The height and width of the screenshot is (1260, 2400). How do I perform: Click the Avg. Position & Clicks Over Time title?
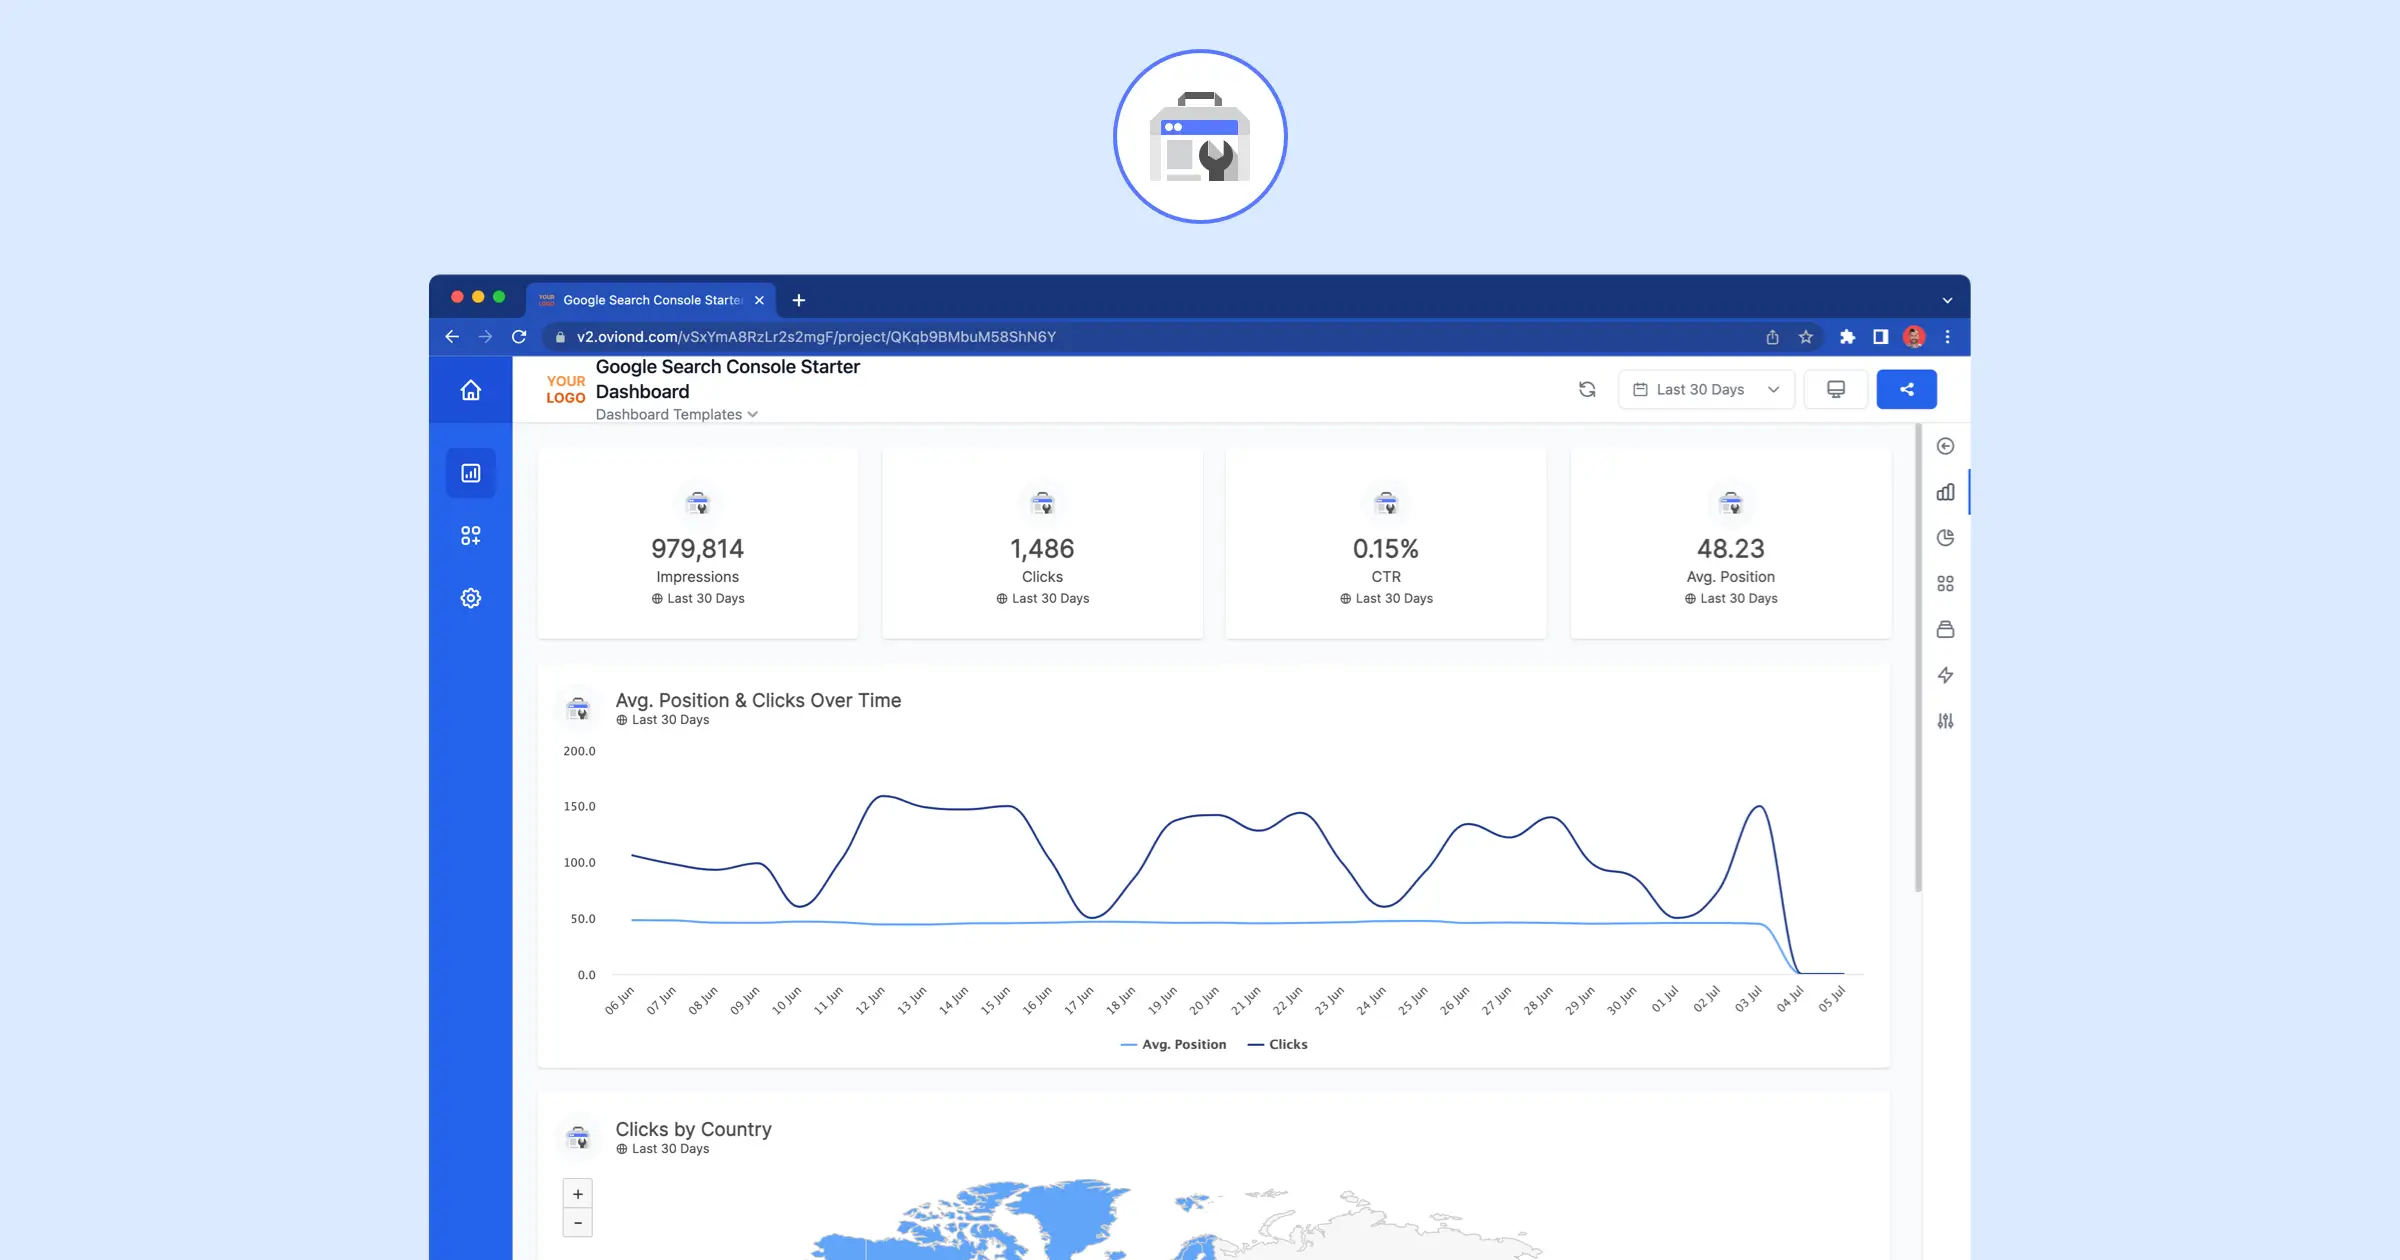[x=758, y=700]
